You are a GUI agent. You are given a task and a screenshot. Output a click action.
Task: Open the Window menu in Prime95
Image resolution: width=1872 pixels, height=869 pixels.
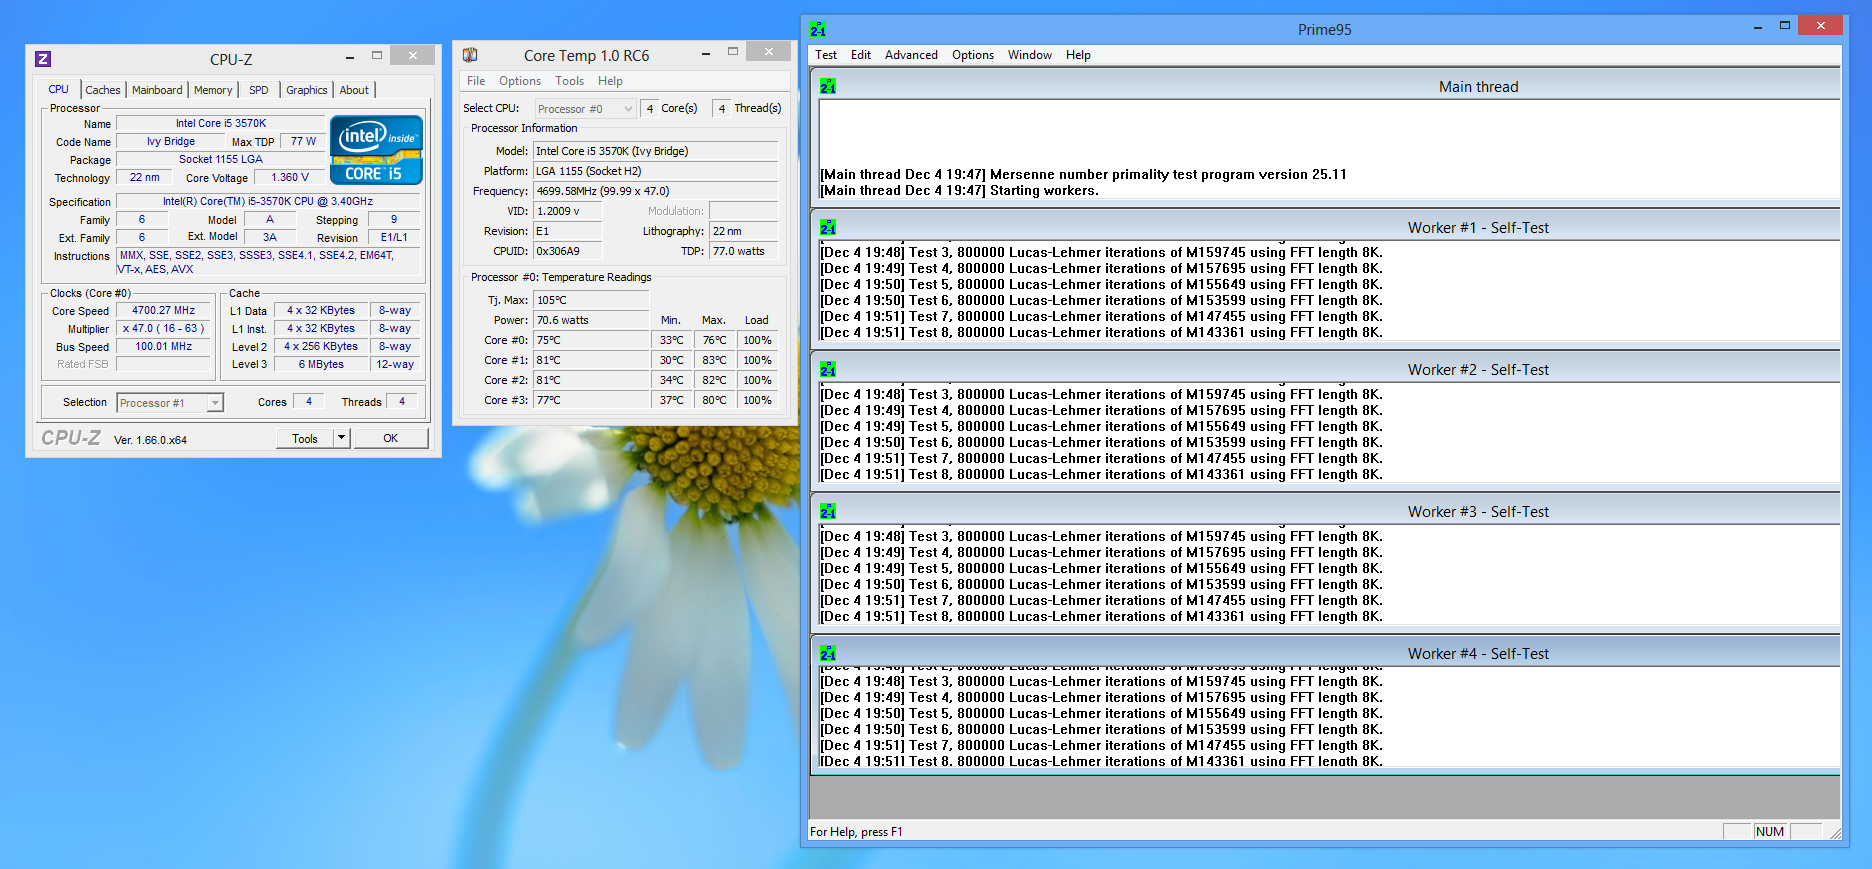click(x=1030, y=55)
